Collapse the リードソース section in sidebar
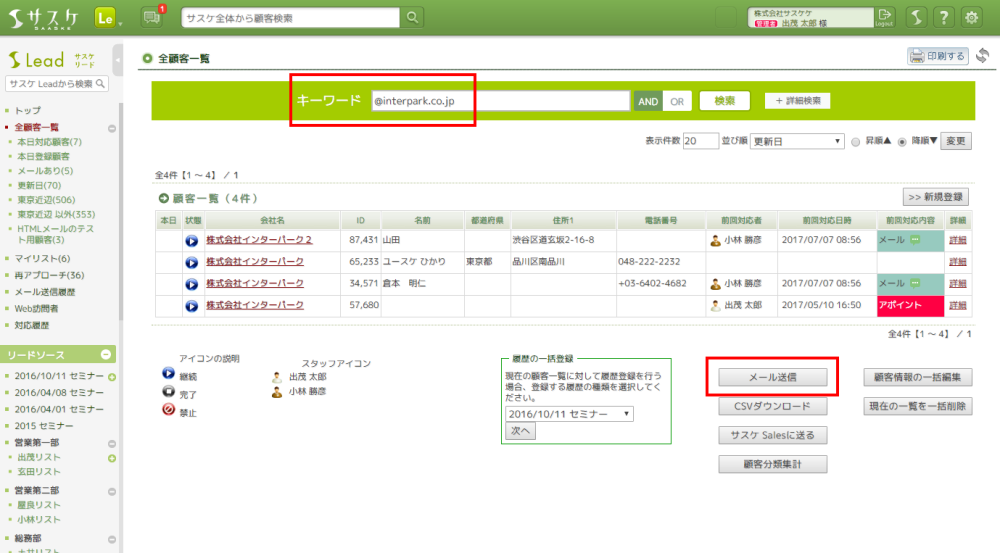The height and width of the screenshot is (553, 1000). pos(106,355)
